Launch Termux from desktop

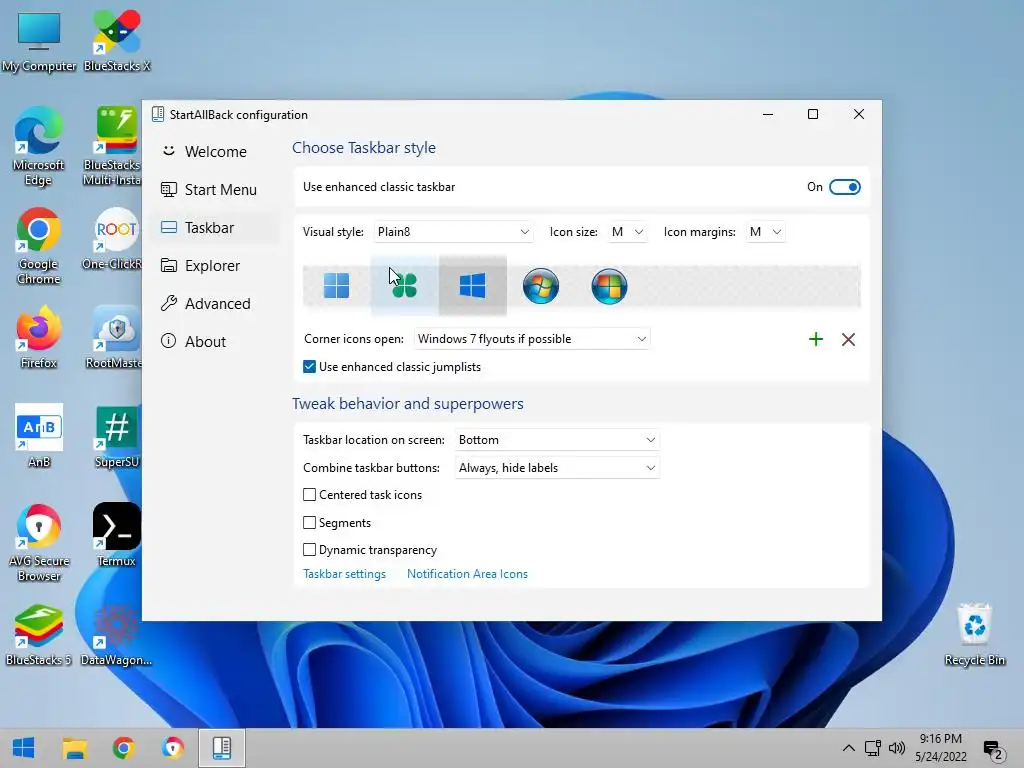(x=117, y=536)
